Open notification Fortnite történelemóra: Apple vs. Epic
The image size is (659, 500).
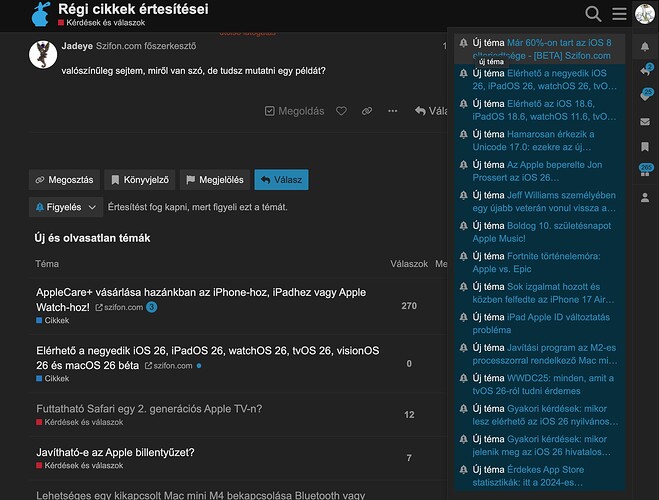tap(540, 262)
